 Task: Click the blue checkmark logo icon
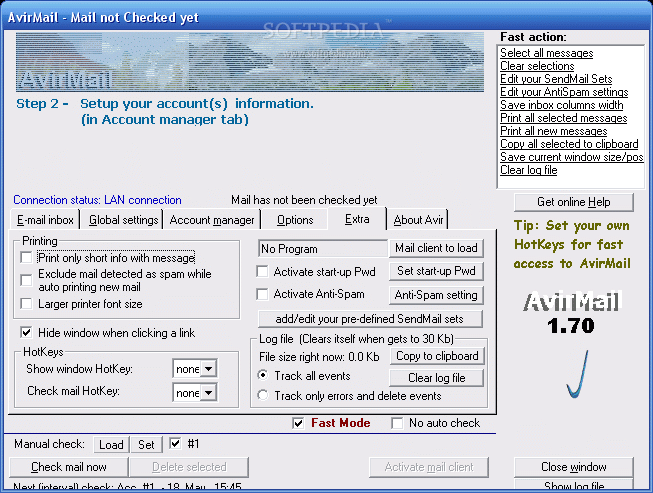tap(578, 373)
